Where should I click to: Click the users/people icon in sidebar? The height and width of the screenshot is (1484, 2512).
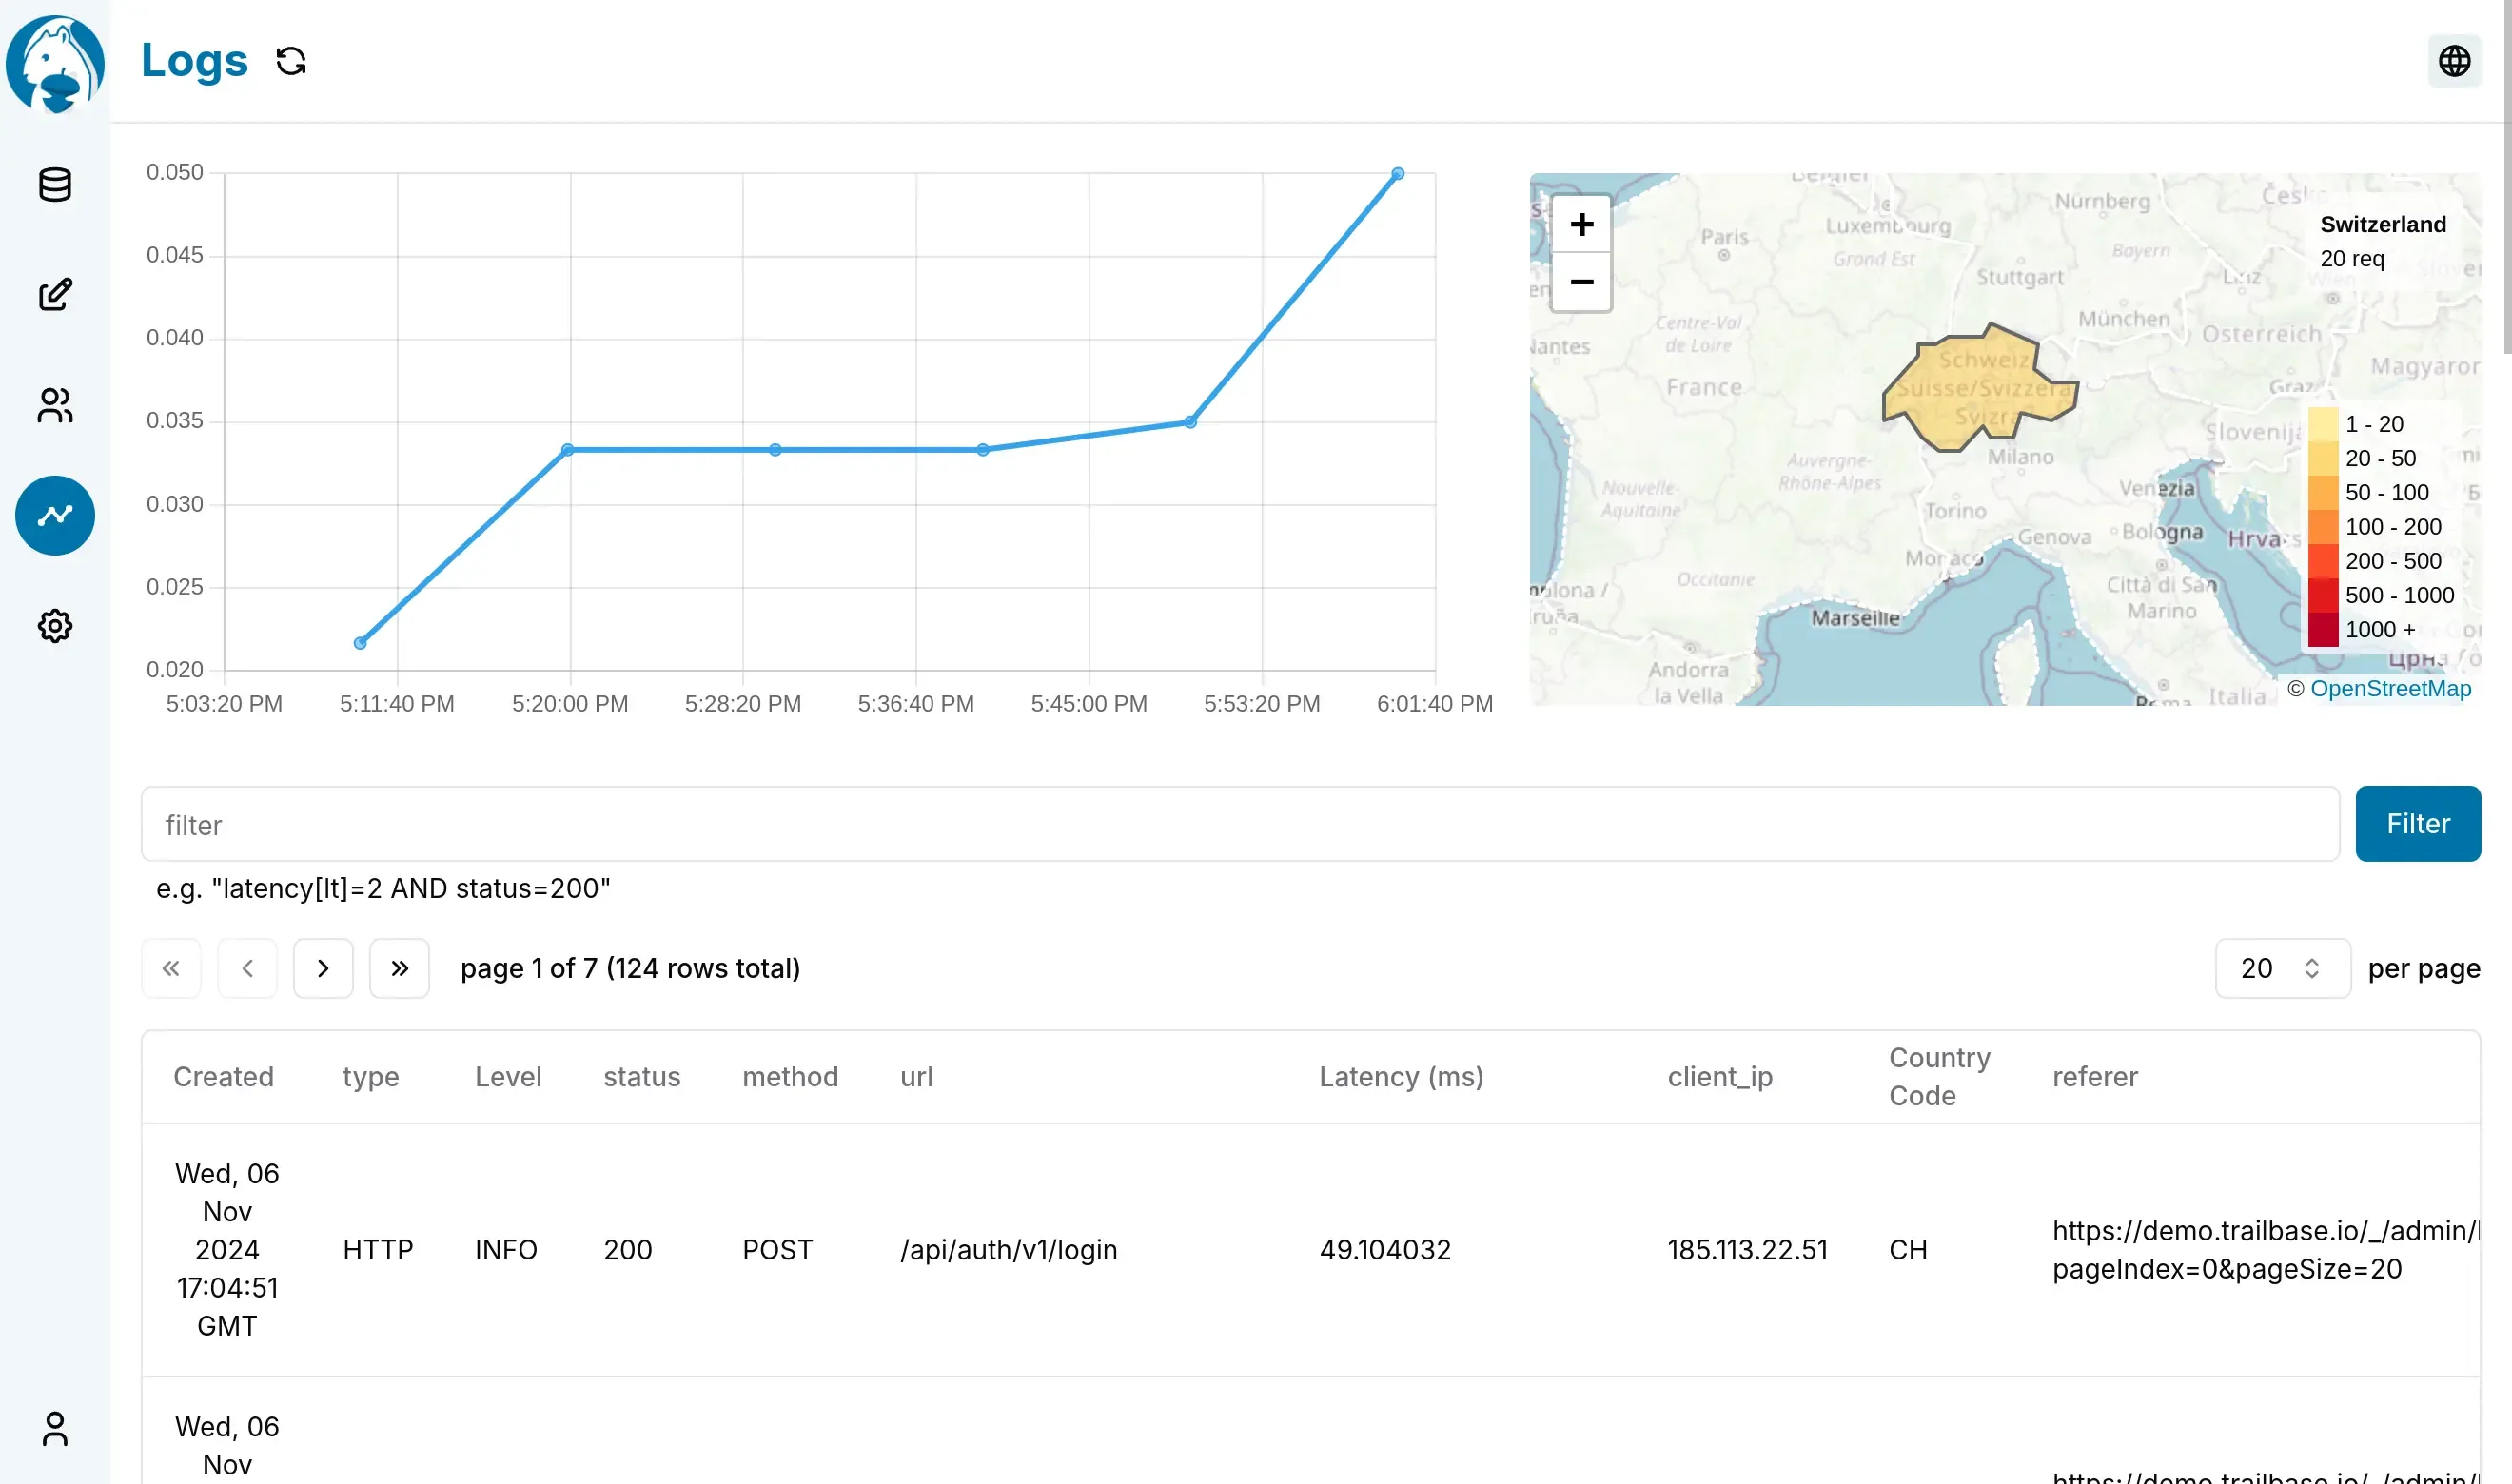[x=55, y=404]
